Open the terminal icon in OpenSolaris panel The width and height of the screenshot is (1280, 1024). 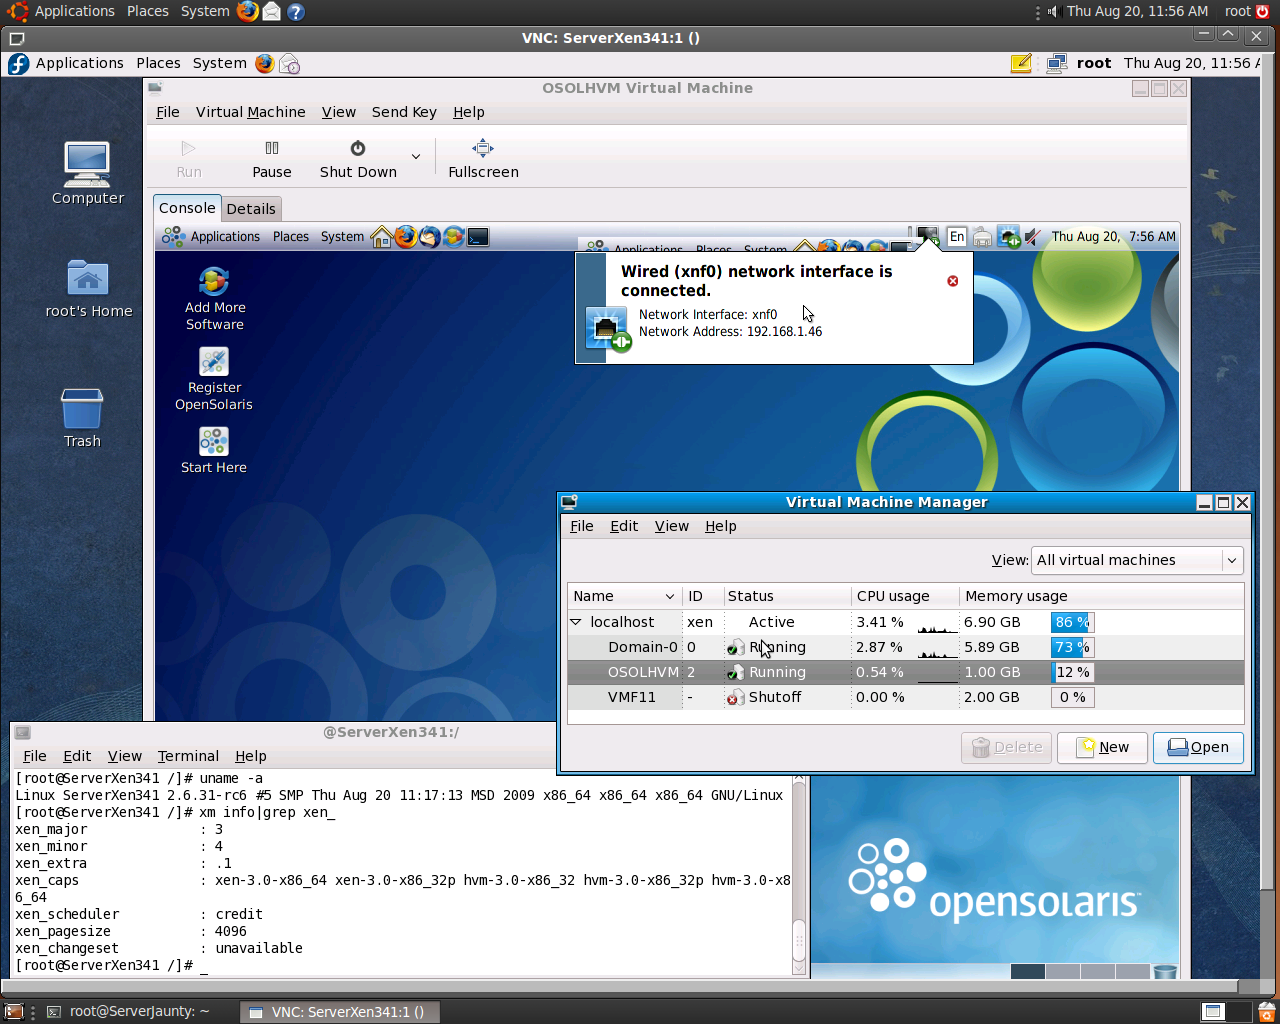coord(478,237)
